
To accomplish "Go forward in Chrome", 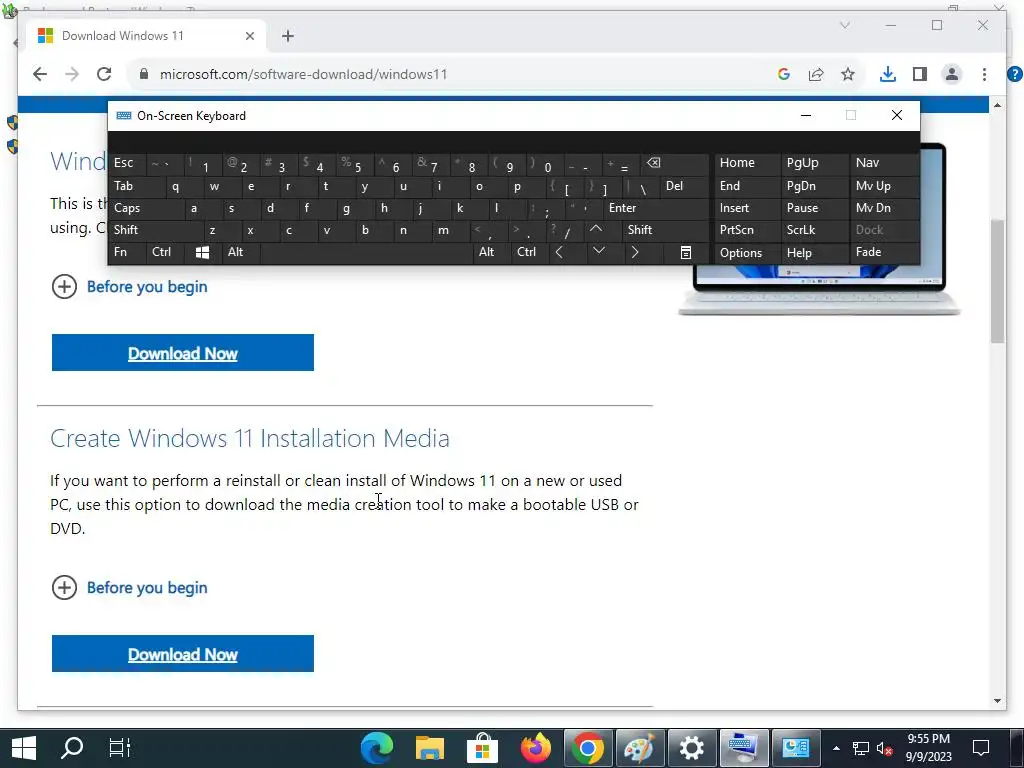I will [72, 74].
